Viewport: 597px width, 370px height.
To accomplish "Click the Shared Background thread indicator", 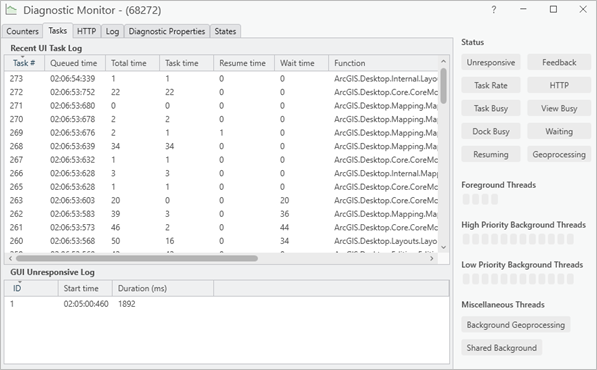I will pos(501,348).
